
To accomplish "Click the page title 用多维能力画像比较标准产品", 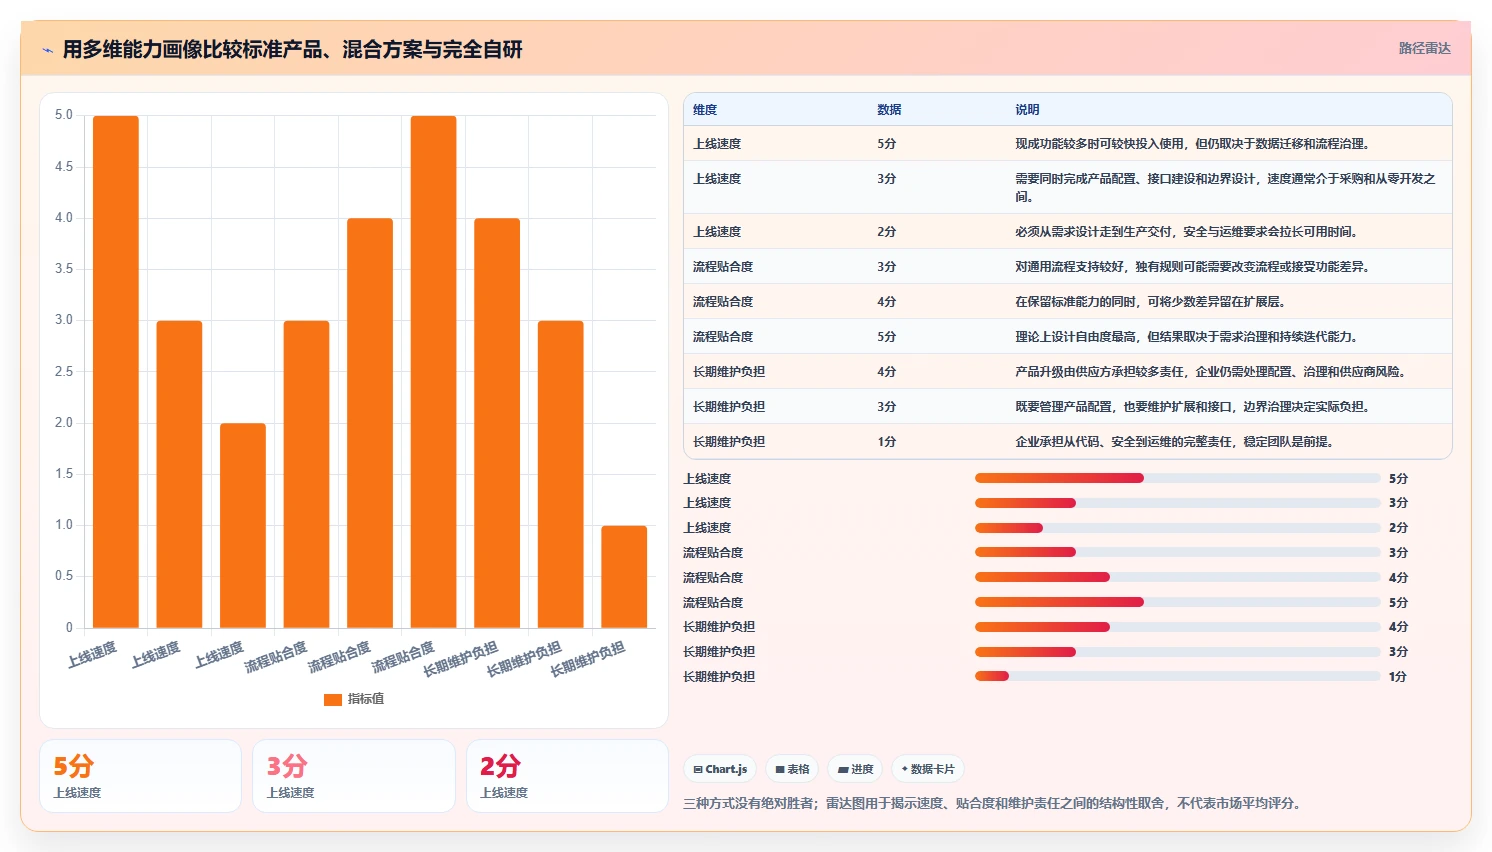I will (x=292, y=49).
